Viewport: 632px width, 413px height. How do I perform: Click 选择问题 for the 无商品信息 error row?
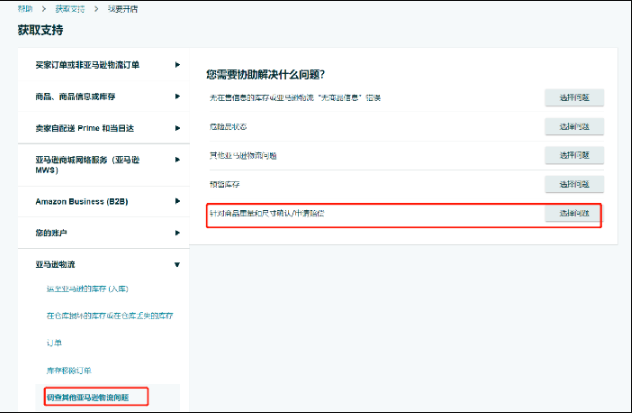click(x=574, y=98)
